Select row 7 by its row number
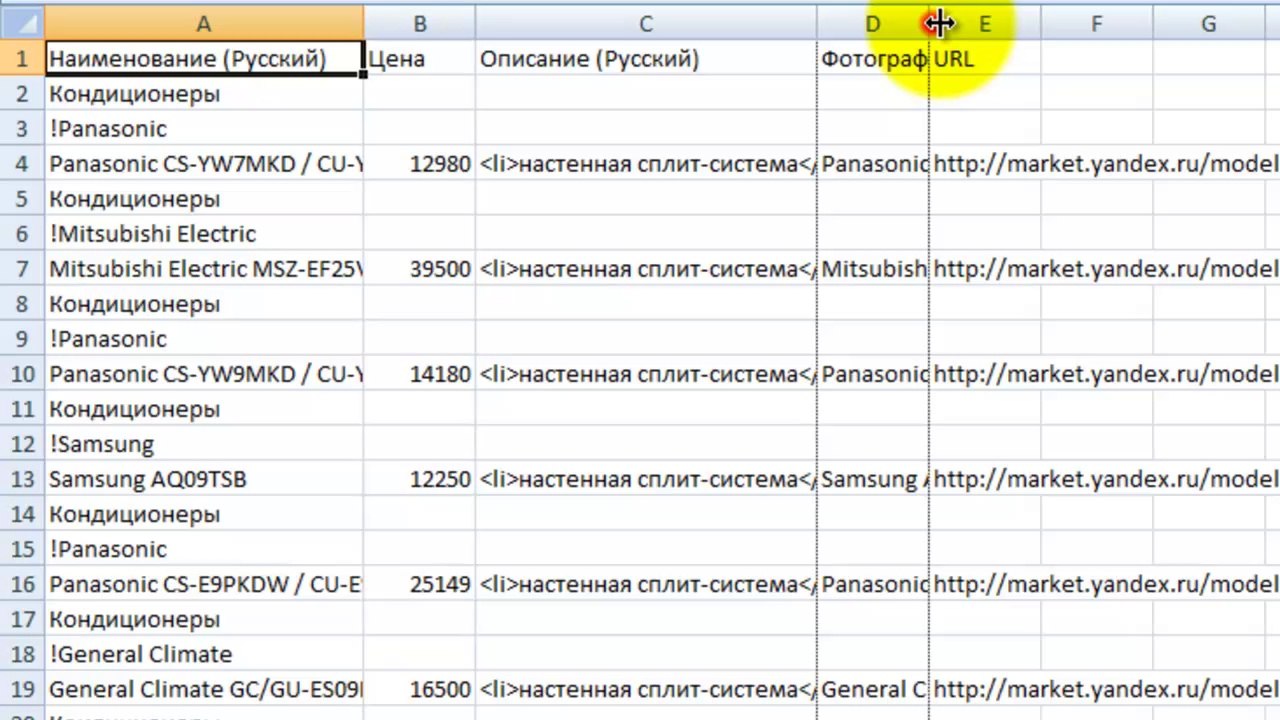The image size is (1280, 720). [x=22, y=269]
